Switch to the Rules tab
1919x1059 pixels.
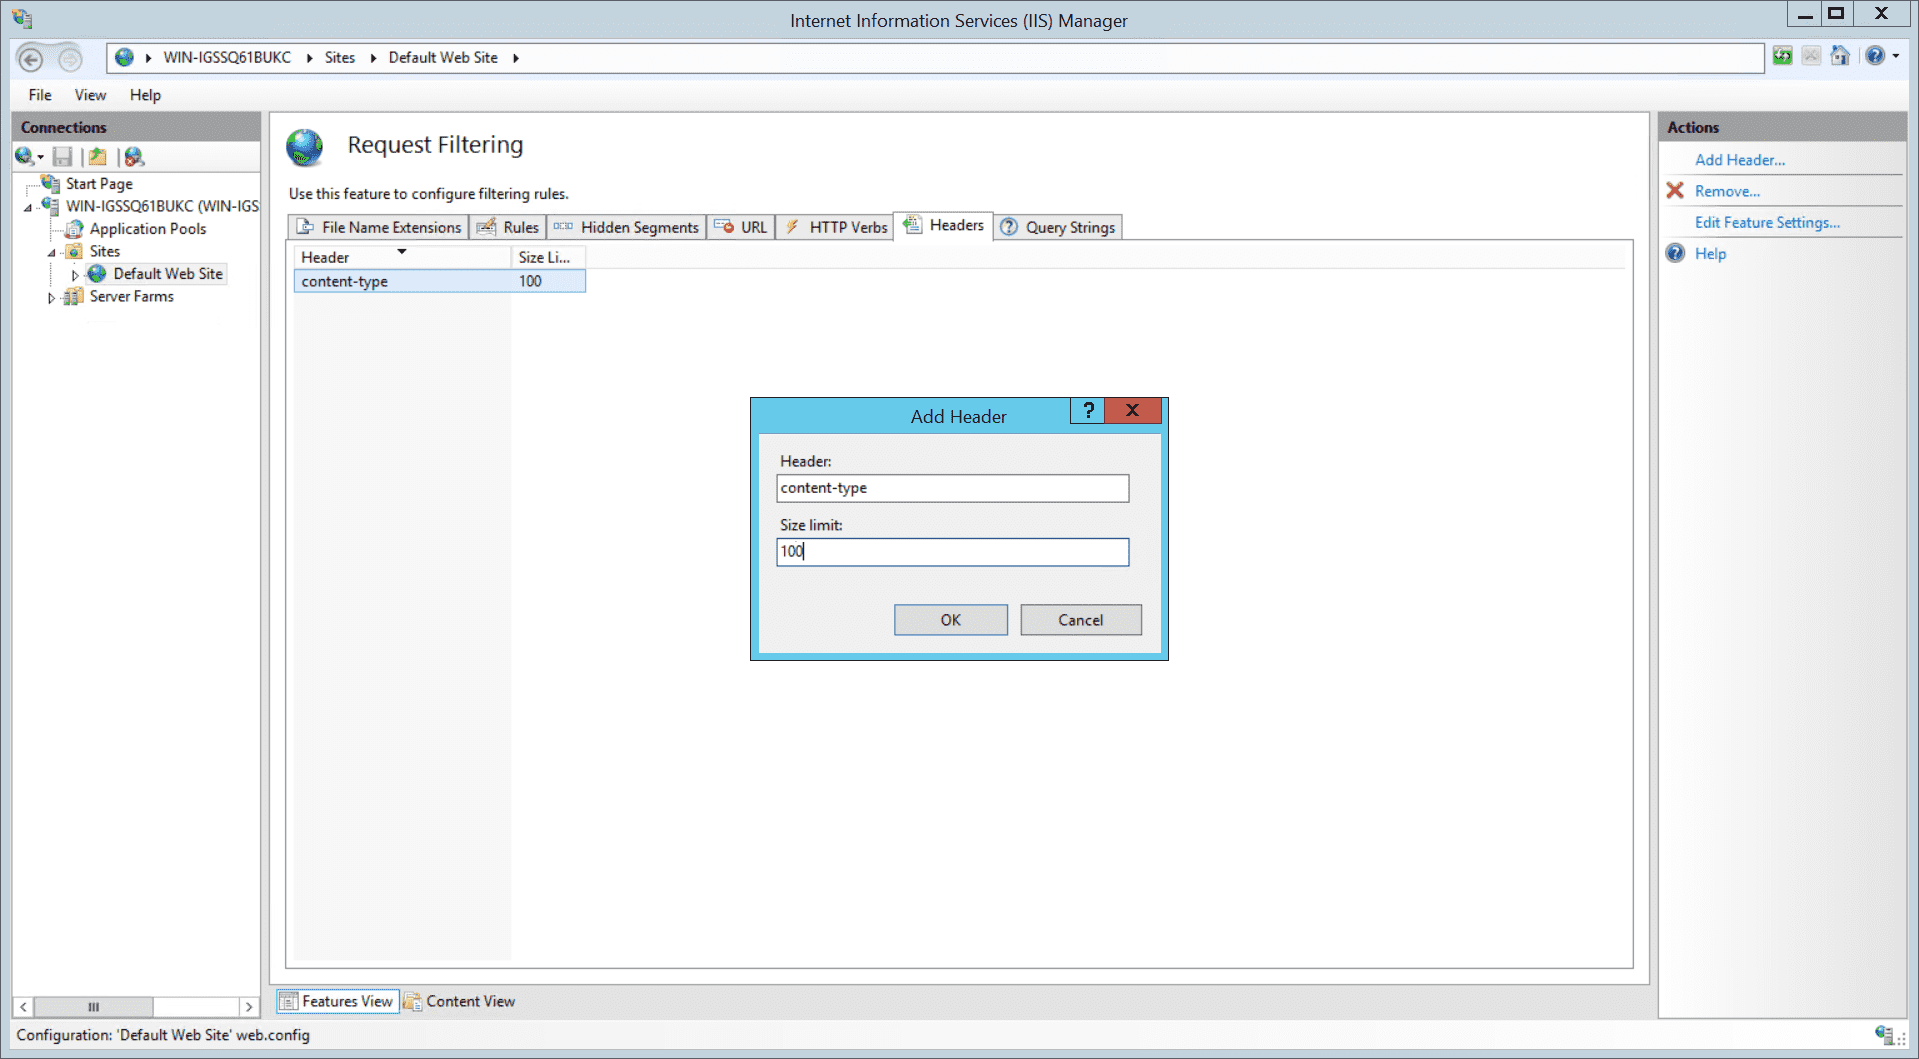tap(508, 227)
